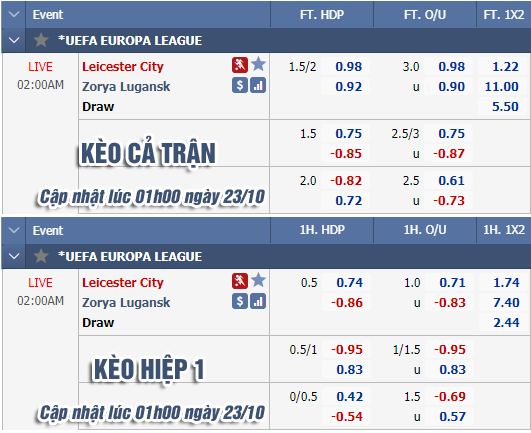531x433 pixels.
Task: Toggle favorite star beside Leicester City, first-half table
Action: 258,280
